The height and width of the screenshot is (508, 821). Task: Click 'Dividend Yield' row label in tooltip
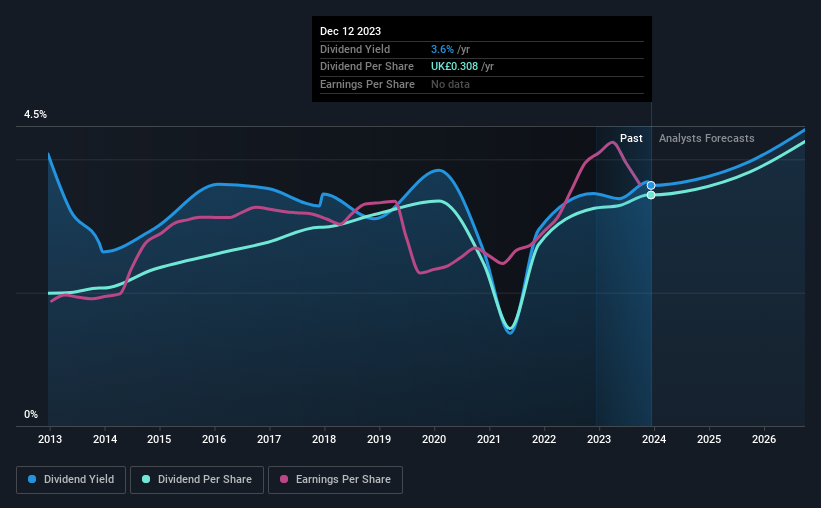[x=355, y=49]
